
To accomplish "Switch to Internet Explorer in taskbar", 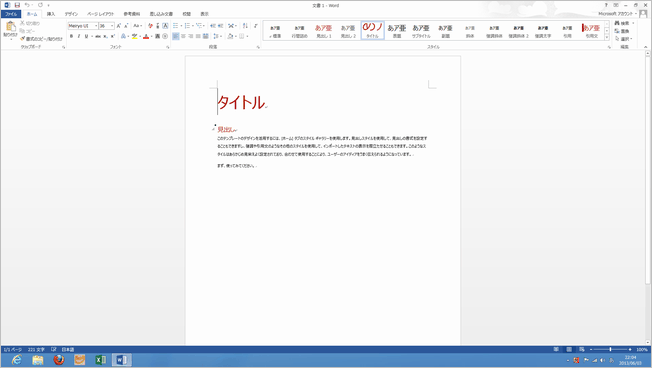I will [x=17, y=360].
